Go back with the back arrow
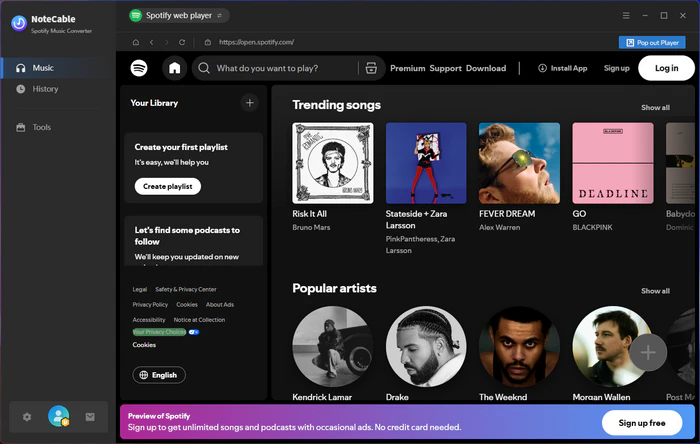Image resolution: width=700 pixels, height=444 pixels. pyautogui.click(x=152, y=42)
